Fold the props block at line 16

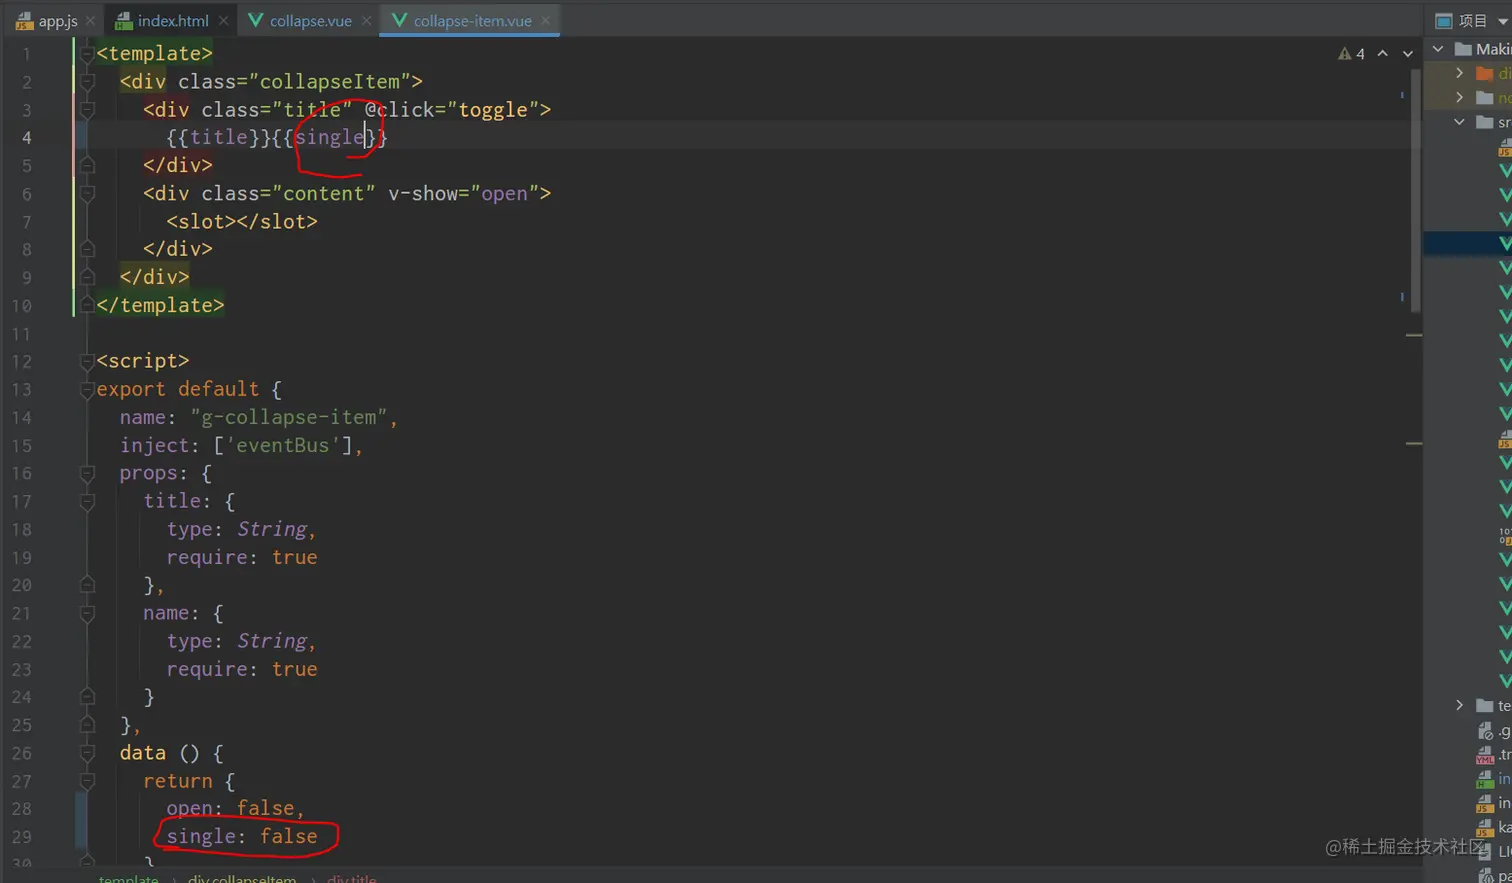tap(87, 473)
